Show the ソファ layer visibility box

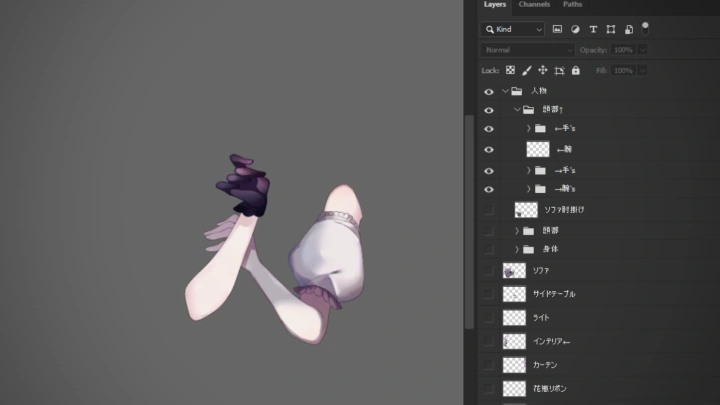pos(489,271)
